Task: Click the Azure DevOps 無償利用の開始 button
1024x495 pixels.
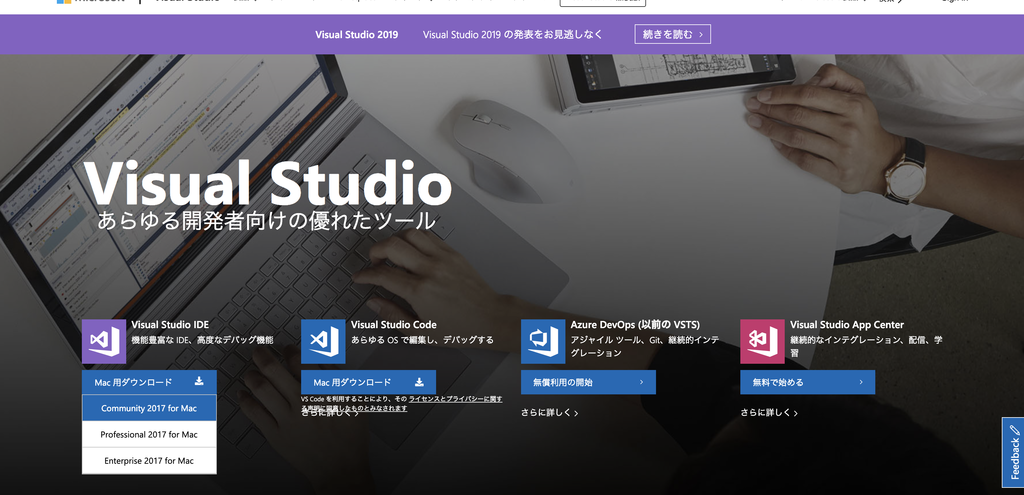Action: coord(588,382)
